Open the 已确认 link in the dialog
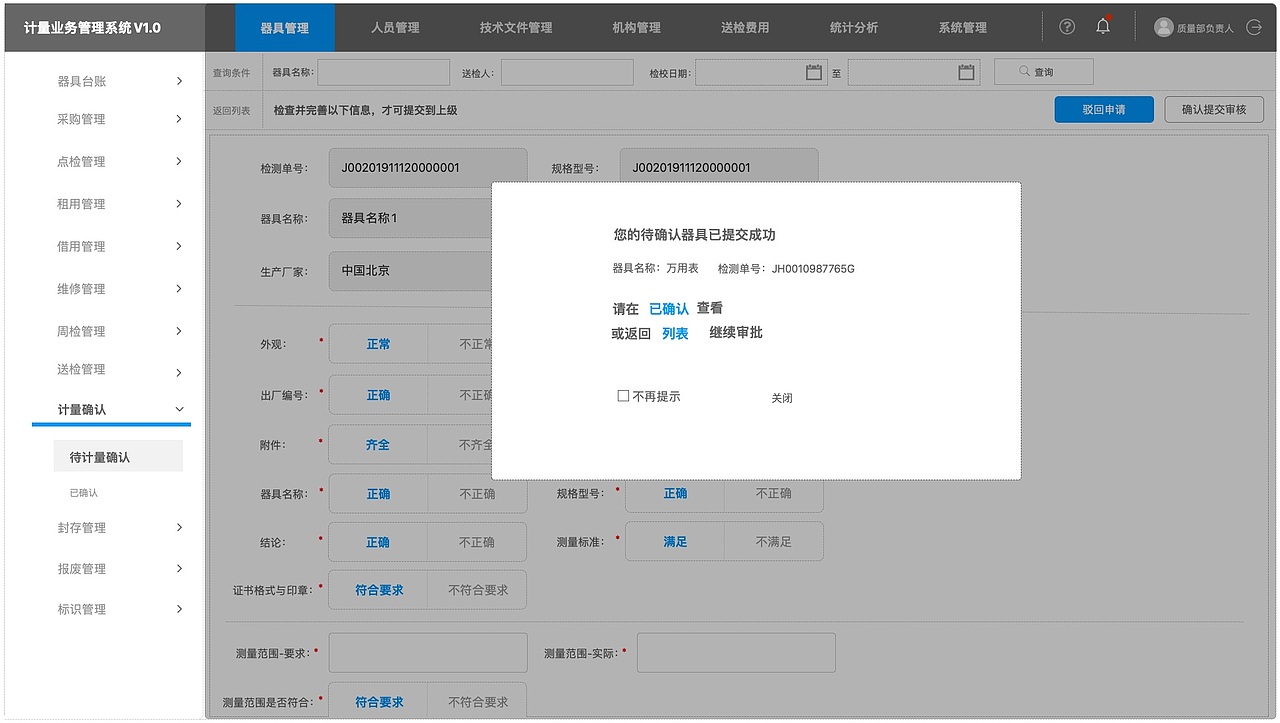 tap(668, 308)
